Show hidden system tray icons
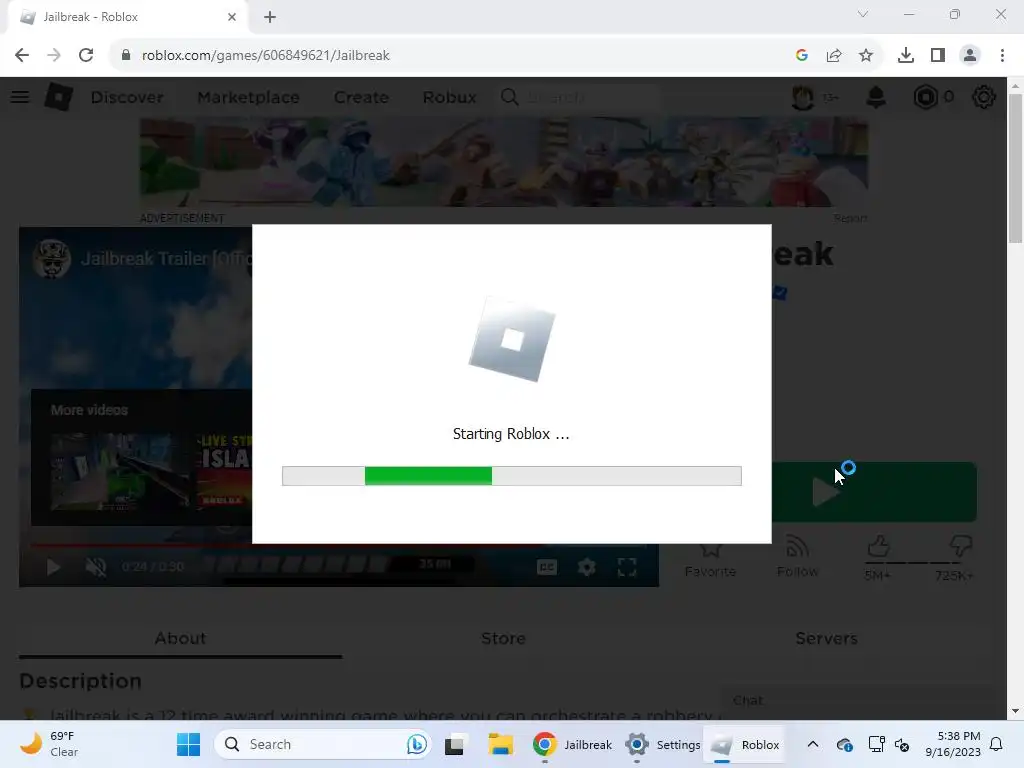Viewport: 1024px width, 768px height. tap(812, 744)
